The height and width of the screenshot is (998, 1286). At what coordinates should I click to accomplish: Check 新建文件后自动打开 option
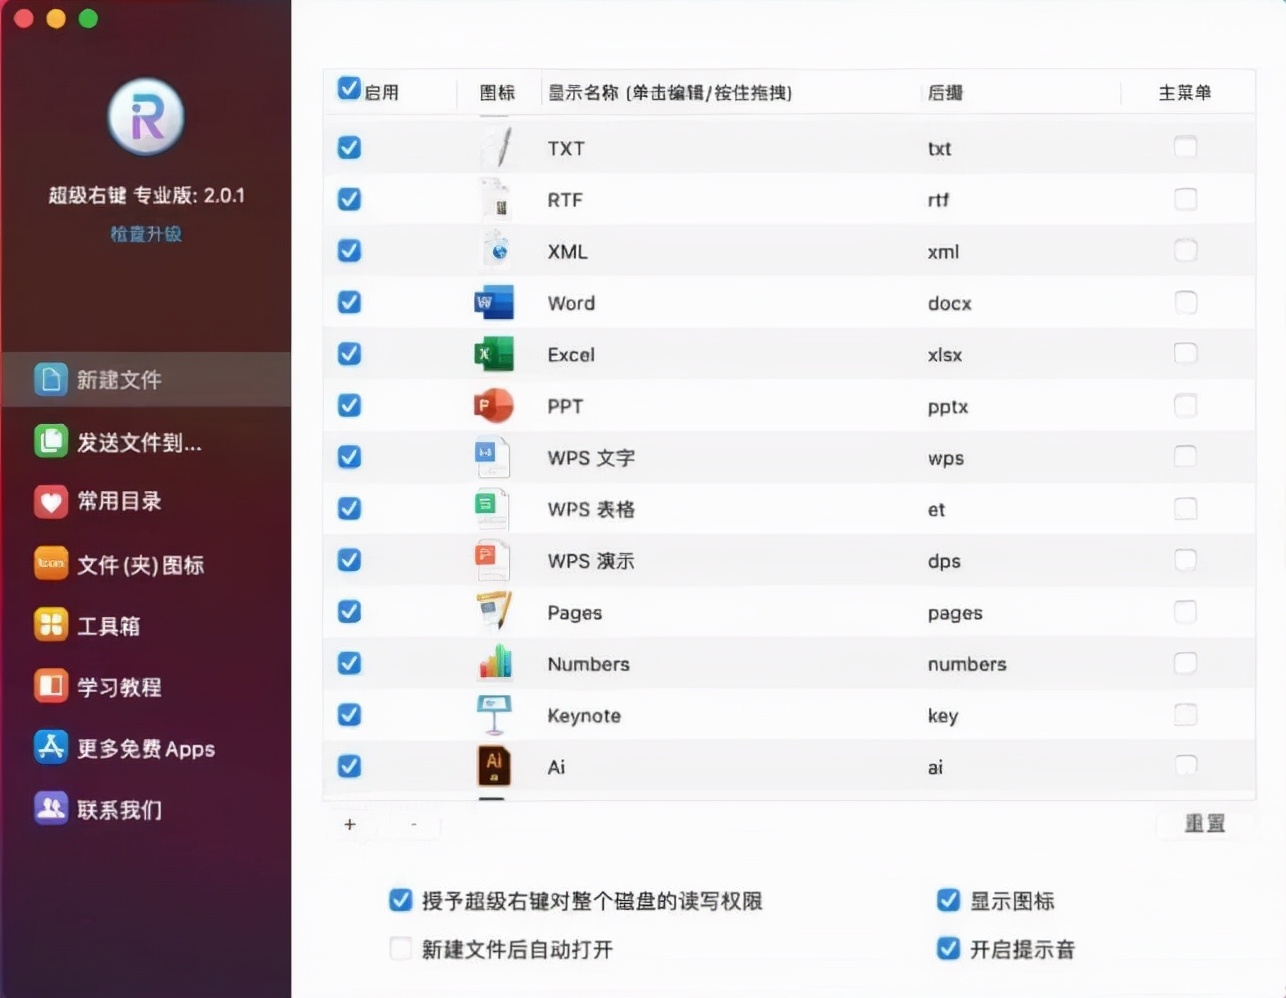tap(400, 948)
